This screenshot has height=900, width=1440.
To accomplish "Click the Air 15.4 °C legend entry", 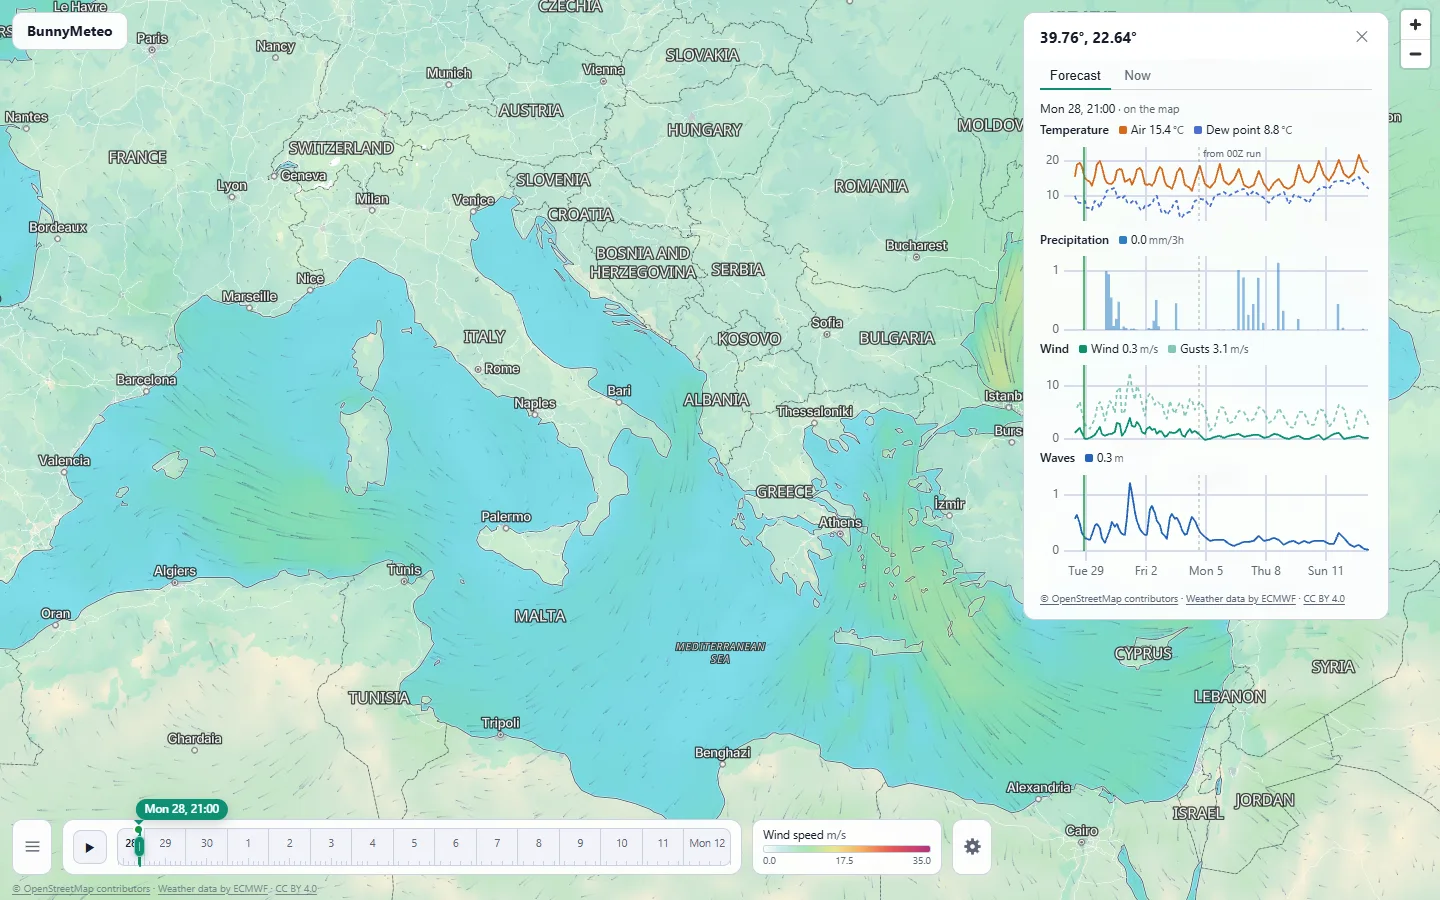I will pos(1151,130).
